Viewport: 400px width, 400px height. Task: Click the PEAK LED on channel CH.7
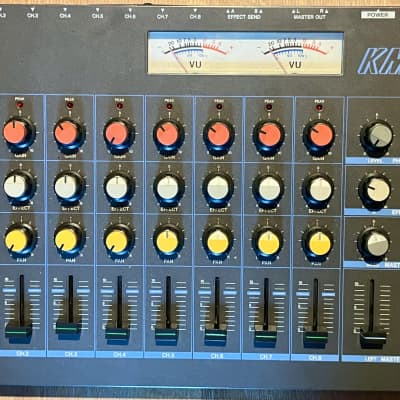point(269,107)
